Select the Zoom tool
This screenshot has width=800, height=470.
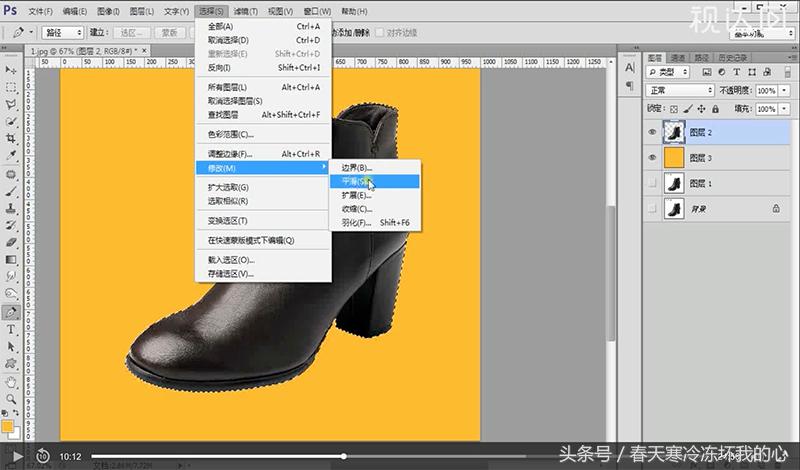tap(11, 399)
